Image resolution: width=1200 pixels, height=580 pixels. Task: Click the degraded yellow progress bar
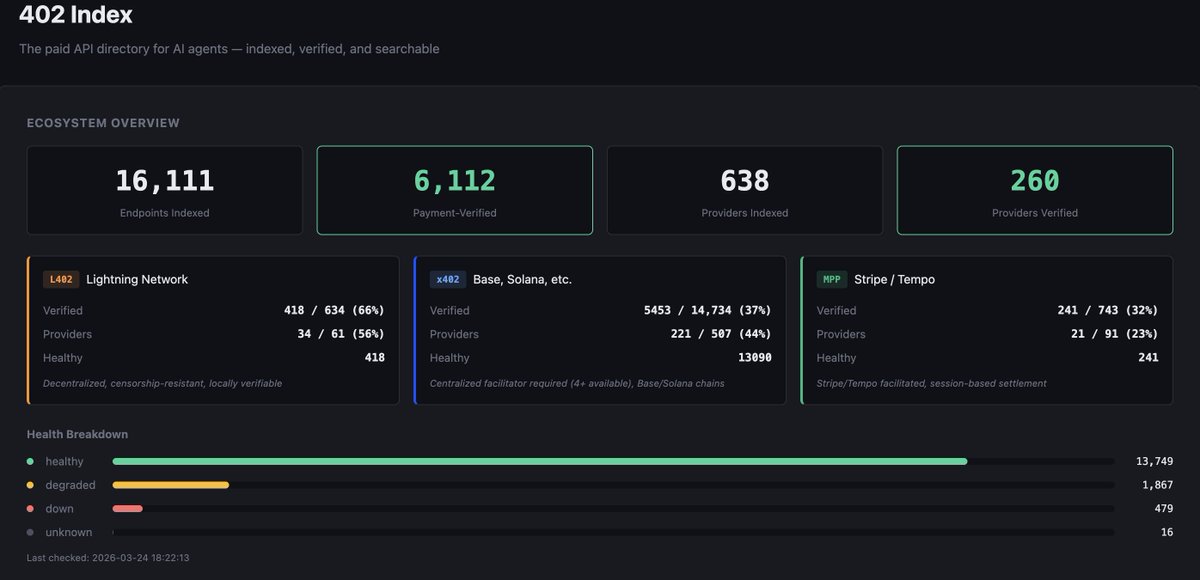click(x=171, y=485)
